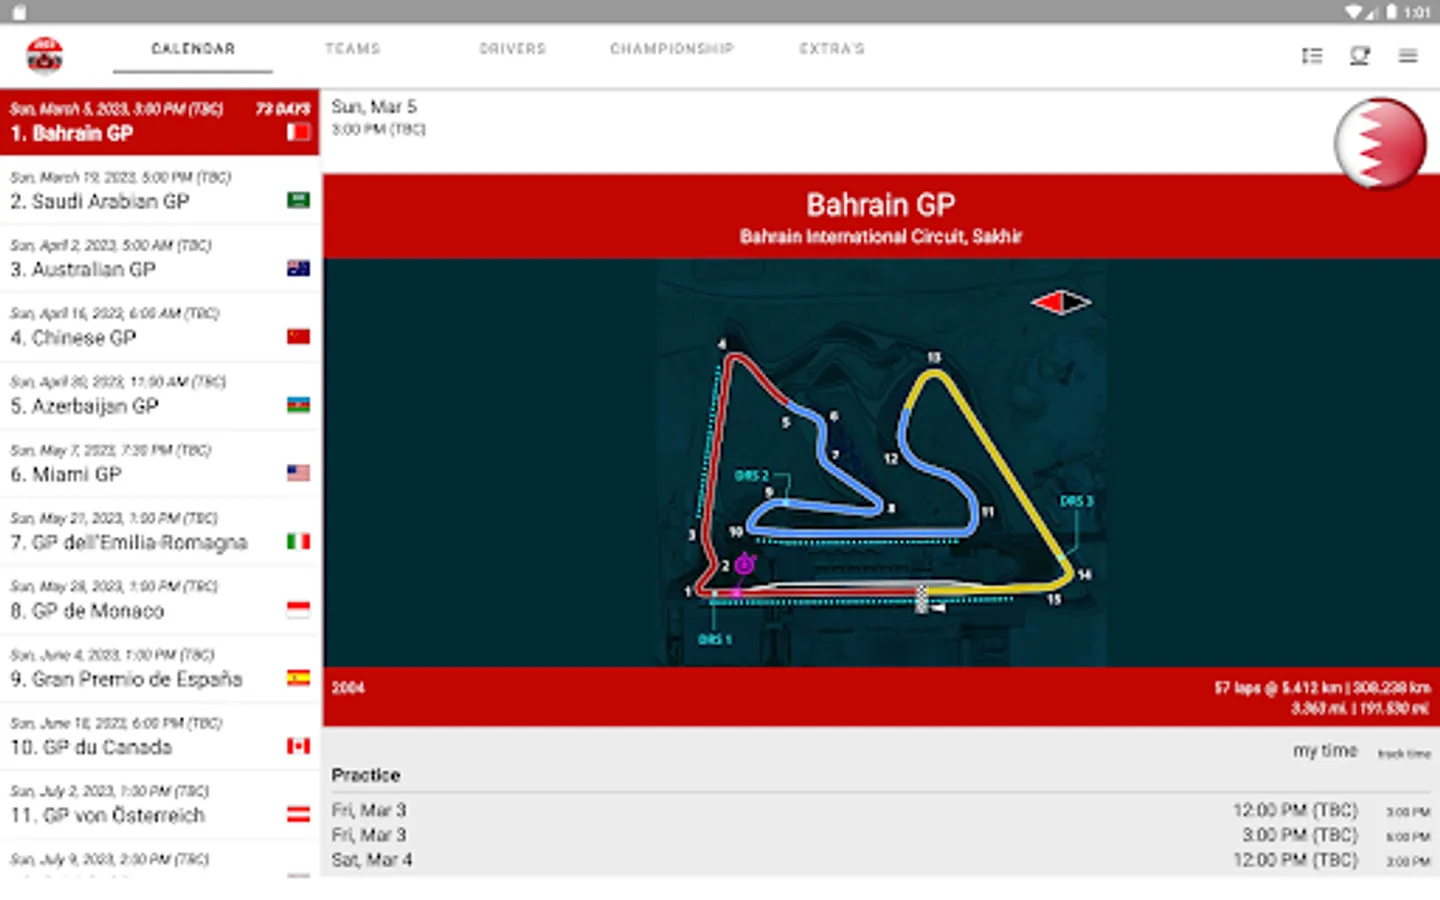Click the Practice section heading
The width and height of the screenshot is (1440, 900).
pyautogui.click(x=366, y=775)
